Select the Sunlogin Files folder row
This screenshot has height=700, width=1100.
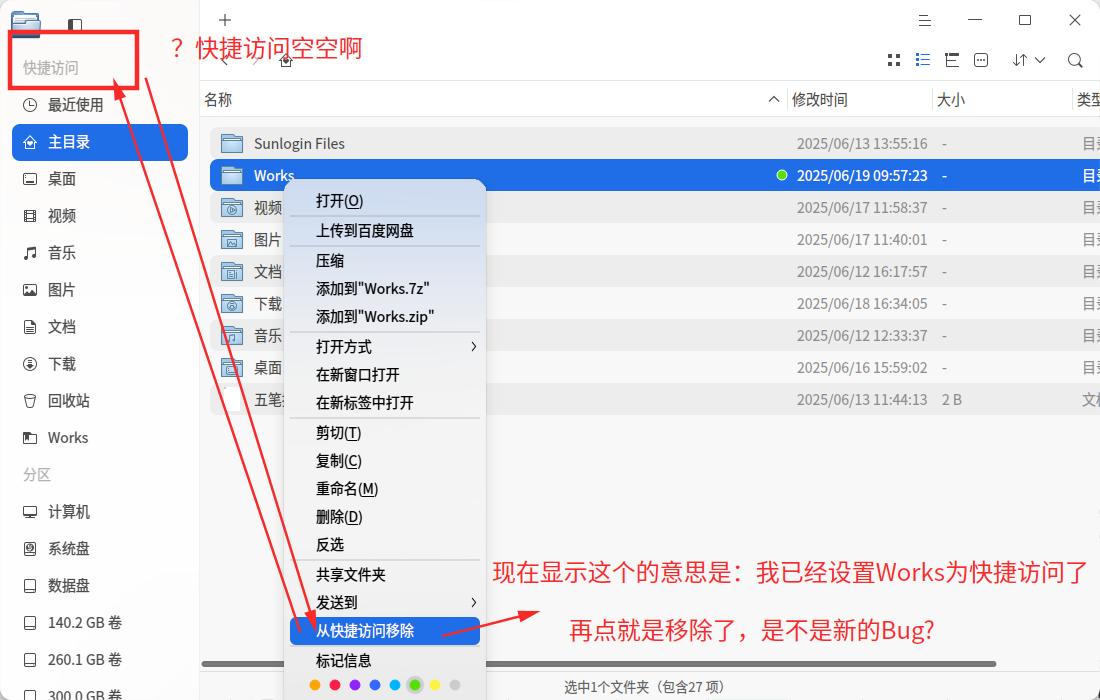tap(655, 144)
